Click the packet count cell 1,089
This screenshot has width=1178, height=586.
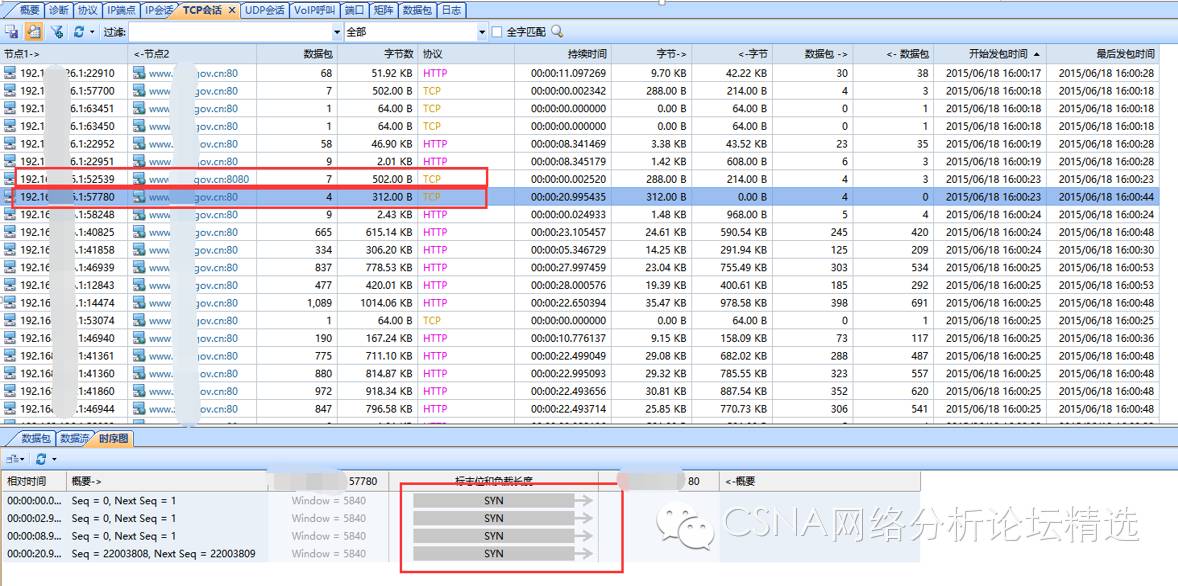[x=319, y=303]
